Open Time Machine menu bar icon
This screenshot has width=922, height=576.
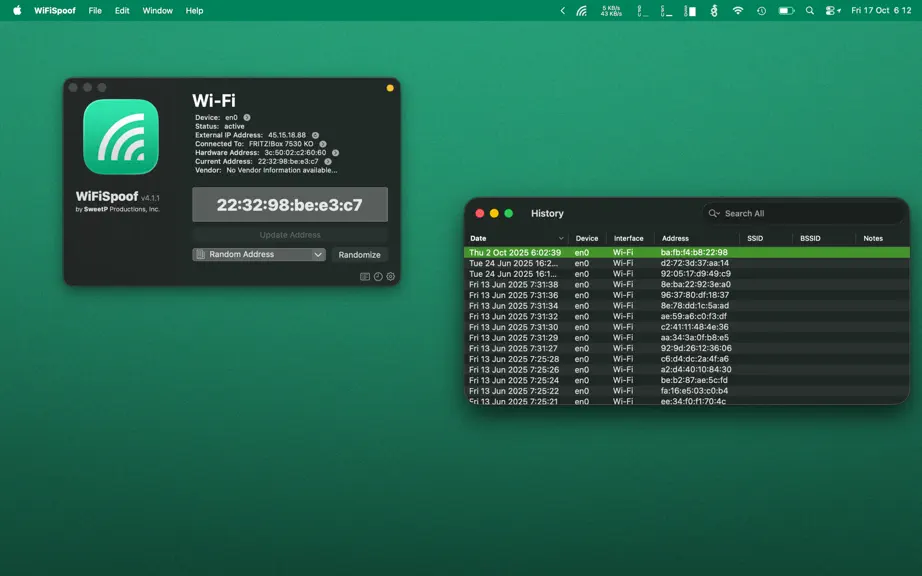(761, 11)
